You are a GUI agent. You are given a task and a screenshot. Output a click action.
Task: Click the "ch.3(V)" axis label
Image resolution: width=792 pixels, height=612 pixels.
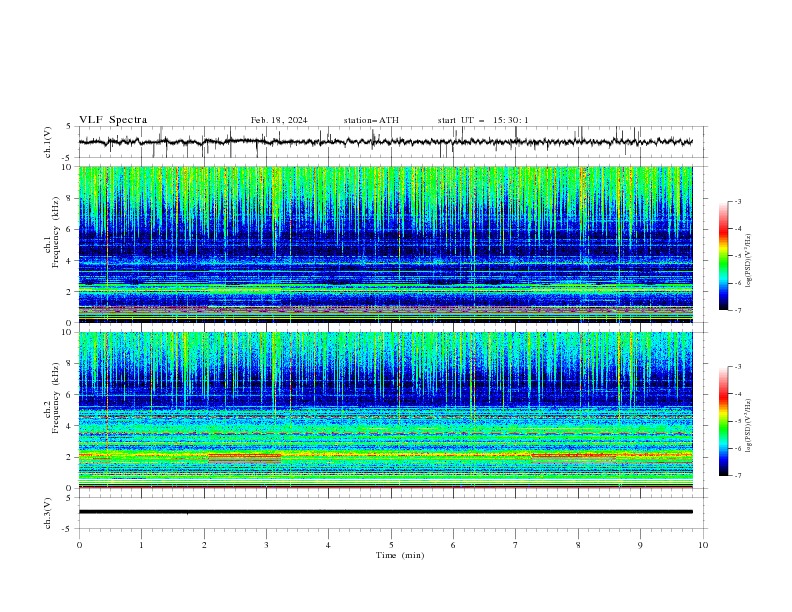(48, 513)
